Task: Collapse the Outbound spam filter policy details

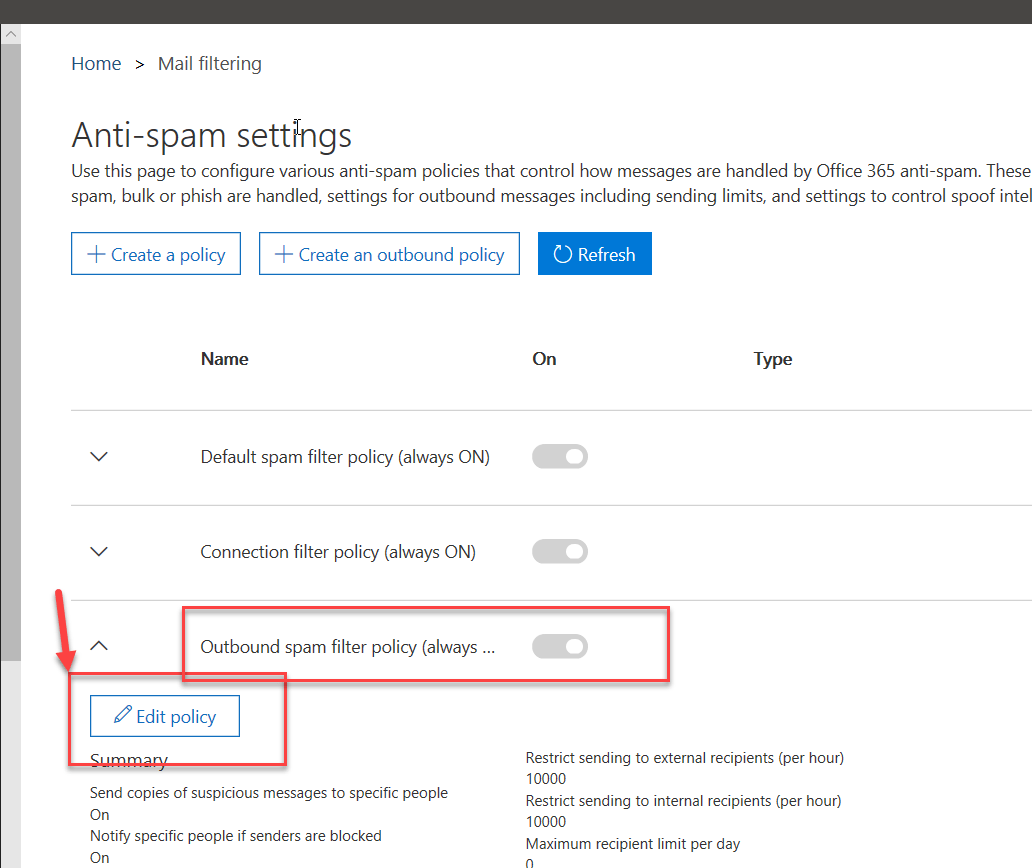Action: 98,646
